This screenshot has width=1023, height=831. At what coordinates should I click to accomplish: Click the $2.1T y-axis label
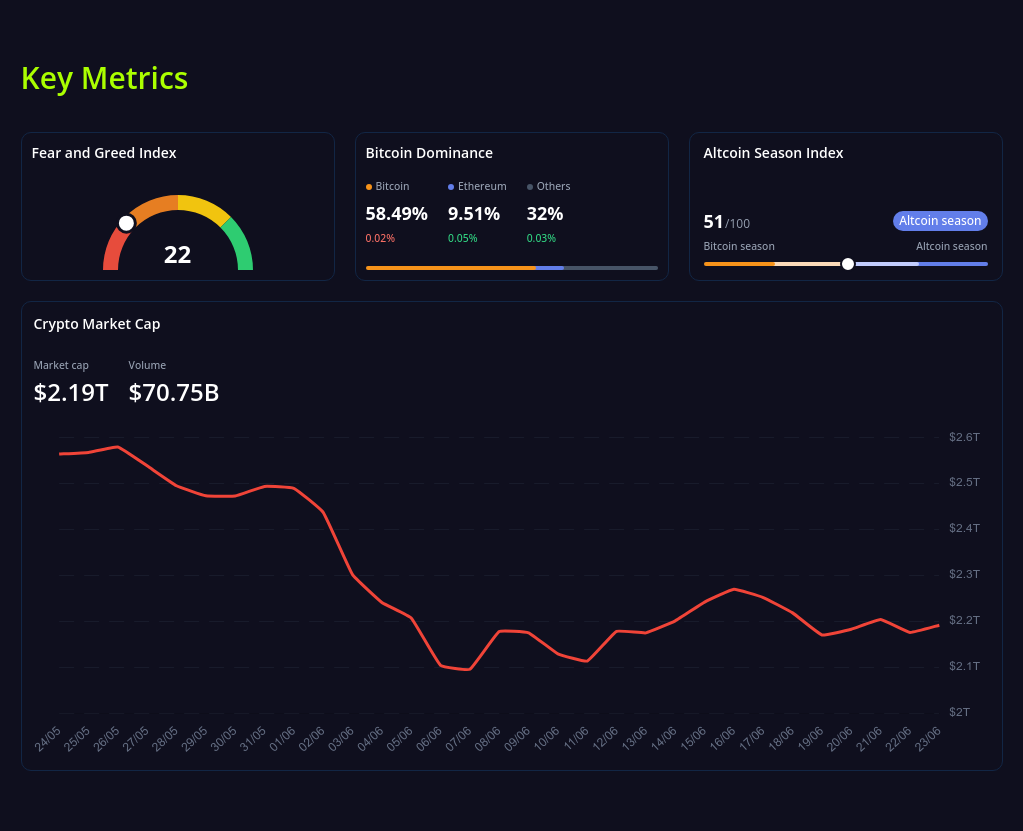coord(964,666)
